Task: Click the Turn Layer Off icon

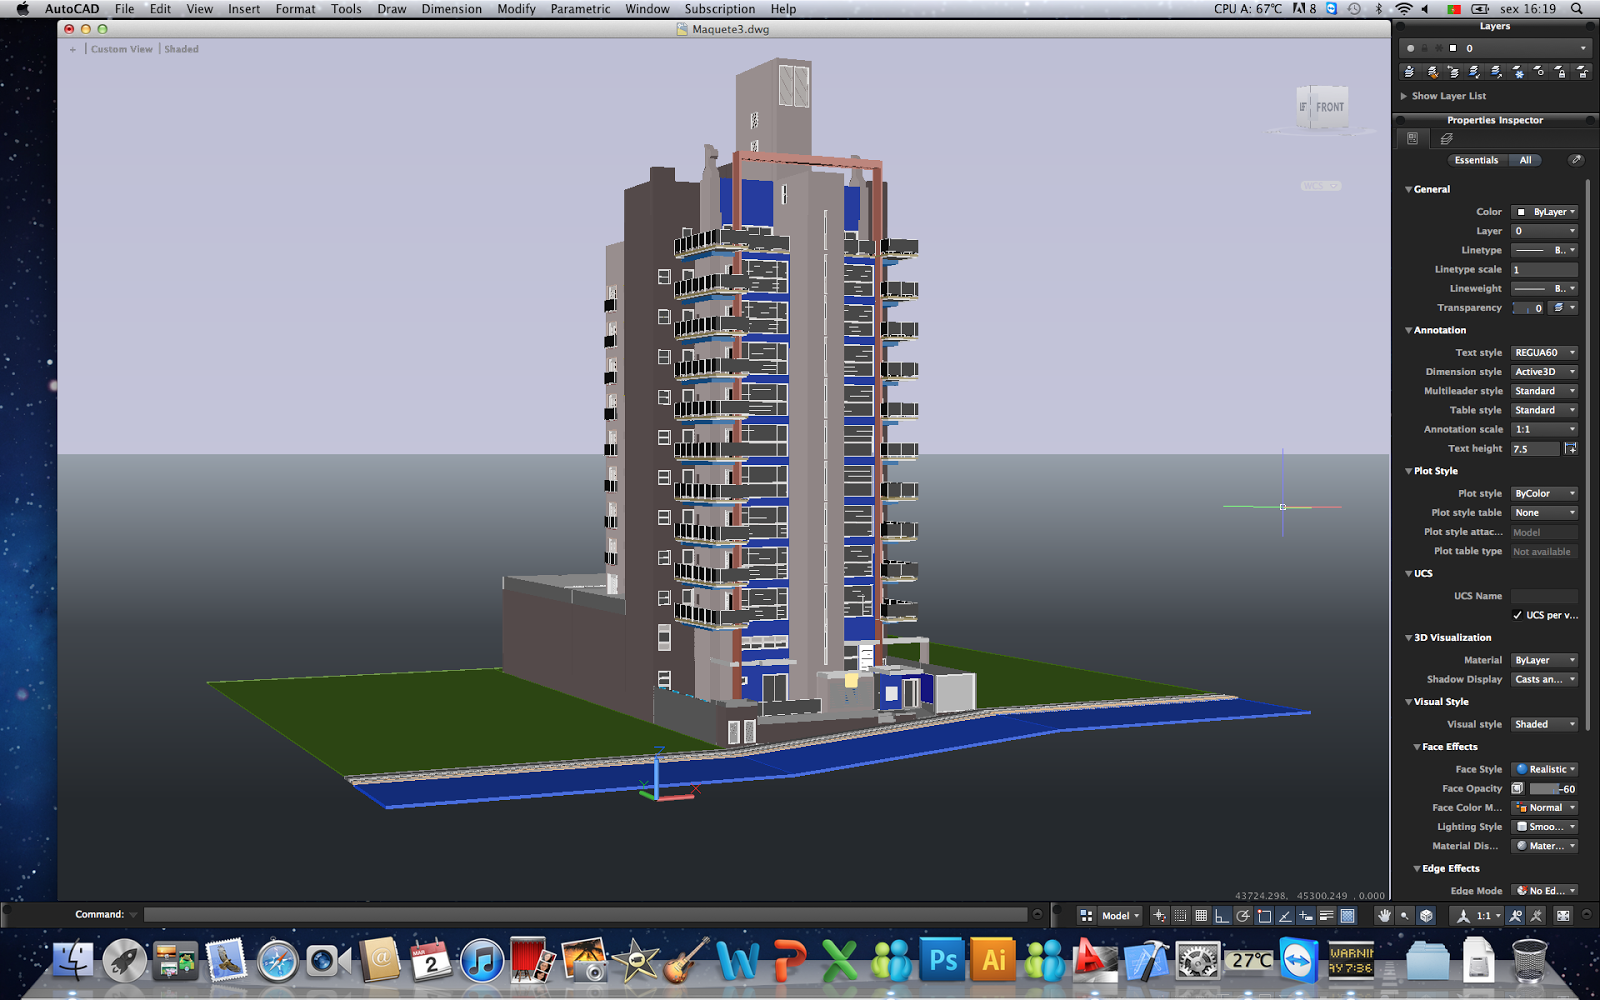Action: pyautogui.click(x=1539, y=72)
